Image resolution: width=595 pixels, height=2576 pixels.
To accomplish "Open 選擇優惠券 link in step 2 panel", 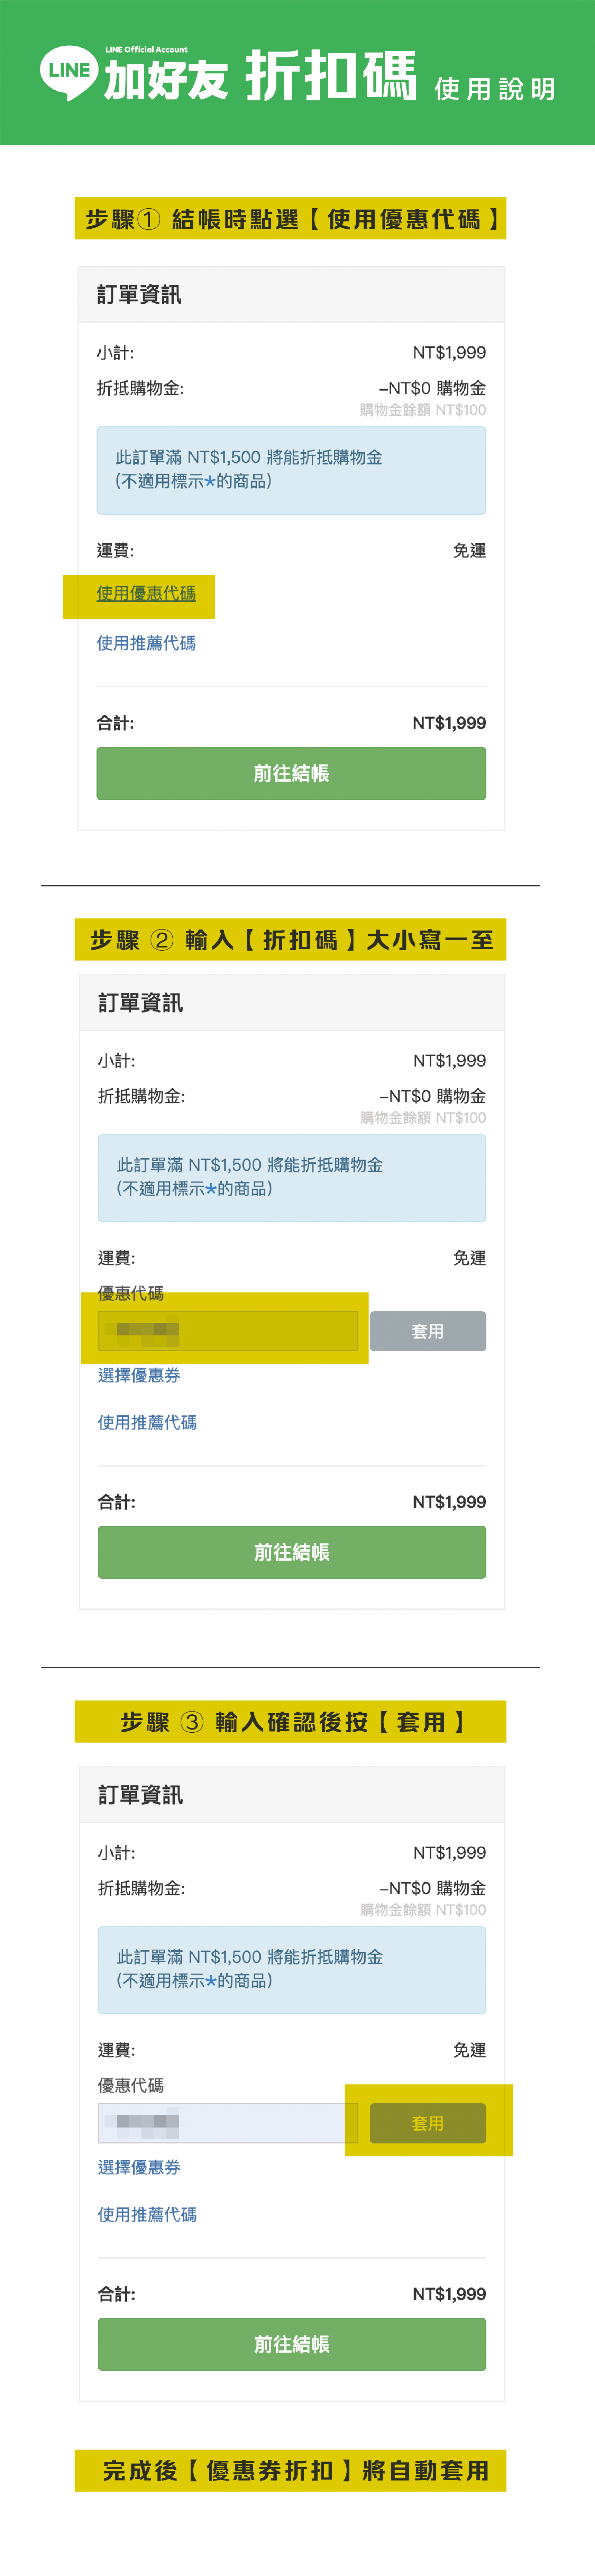I will (139, 1375).
